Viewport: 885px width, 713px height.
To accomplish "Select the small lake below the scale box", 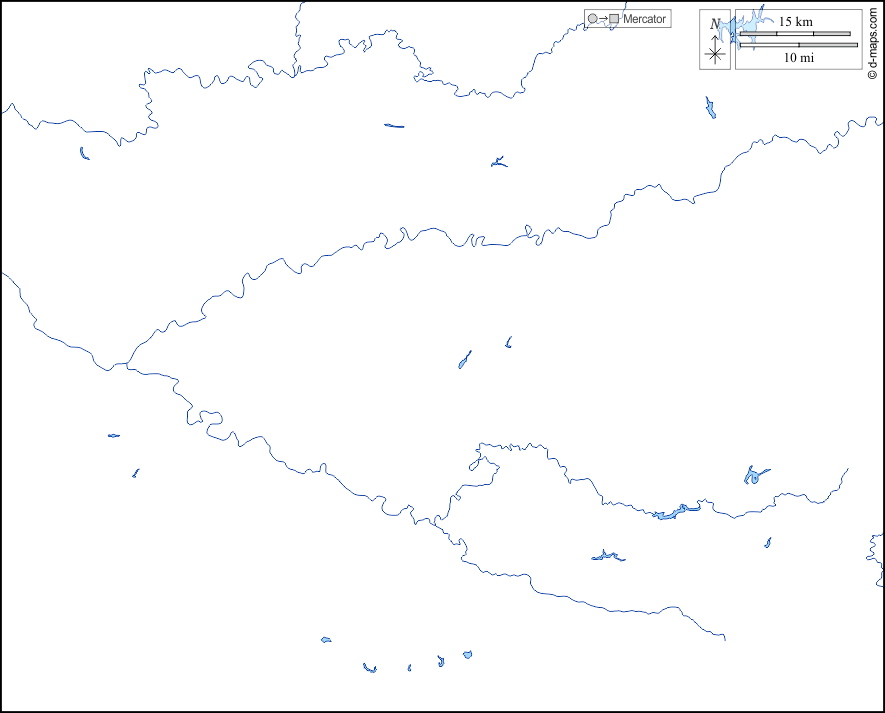I will click(710, 108).
